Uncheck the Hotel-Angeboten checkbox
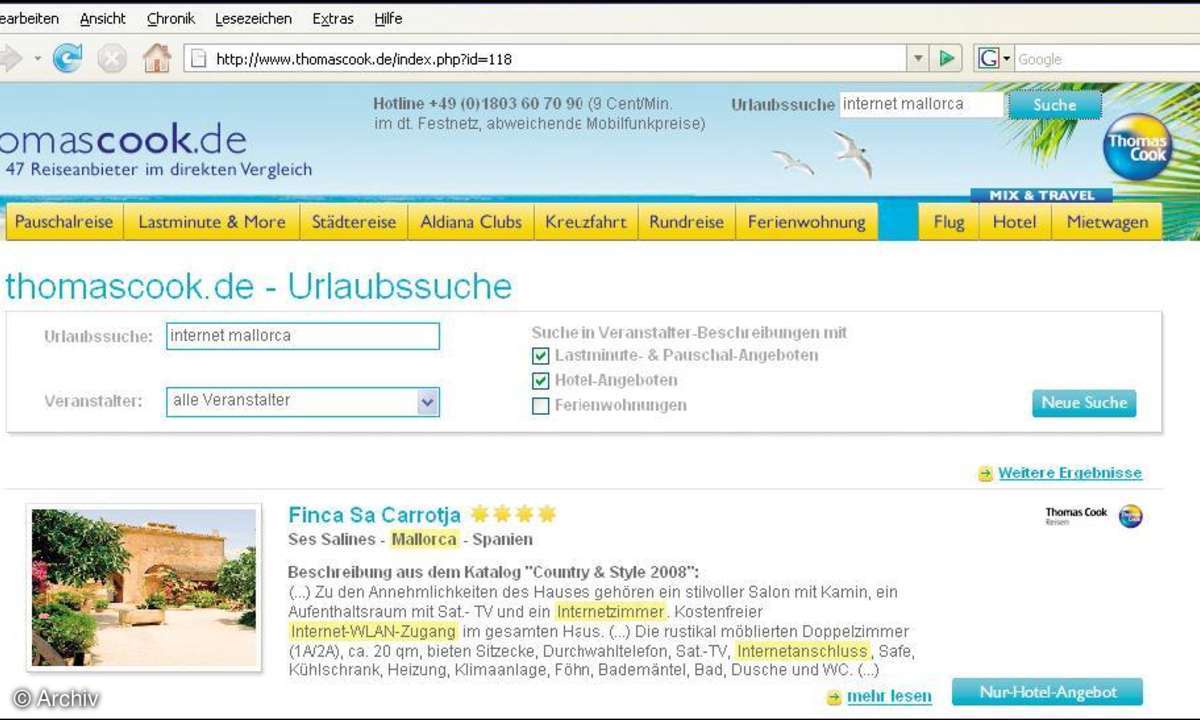Viewport: 1200px width, 720px height. [x=541, y=381]
